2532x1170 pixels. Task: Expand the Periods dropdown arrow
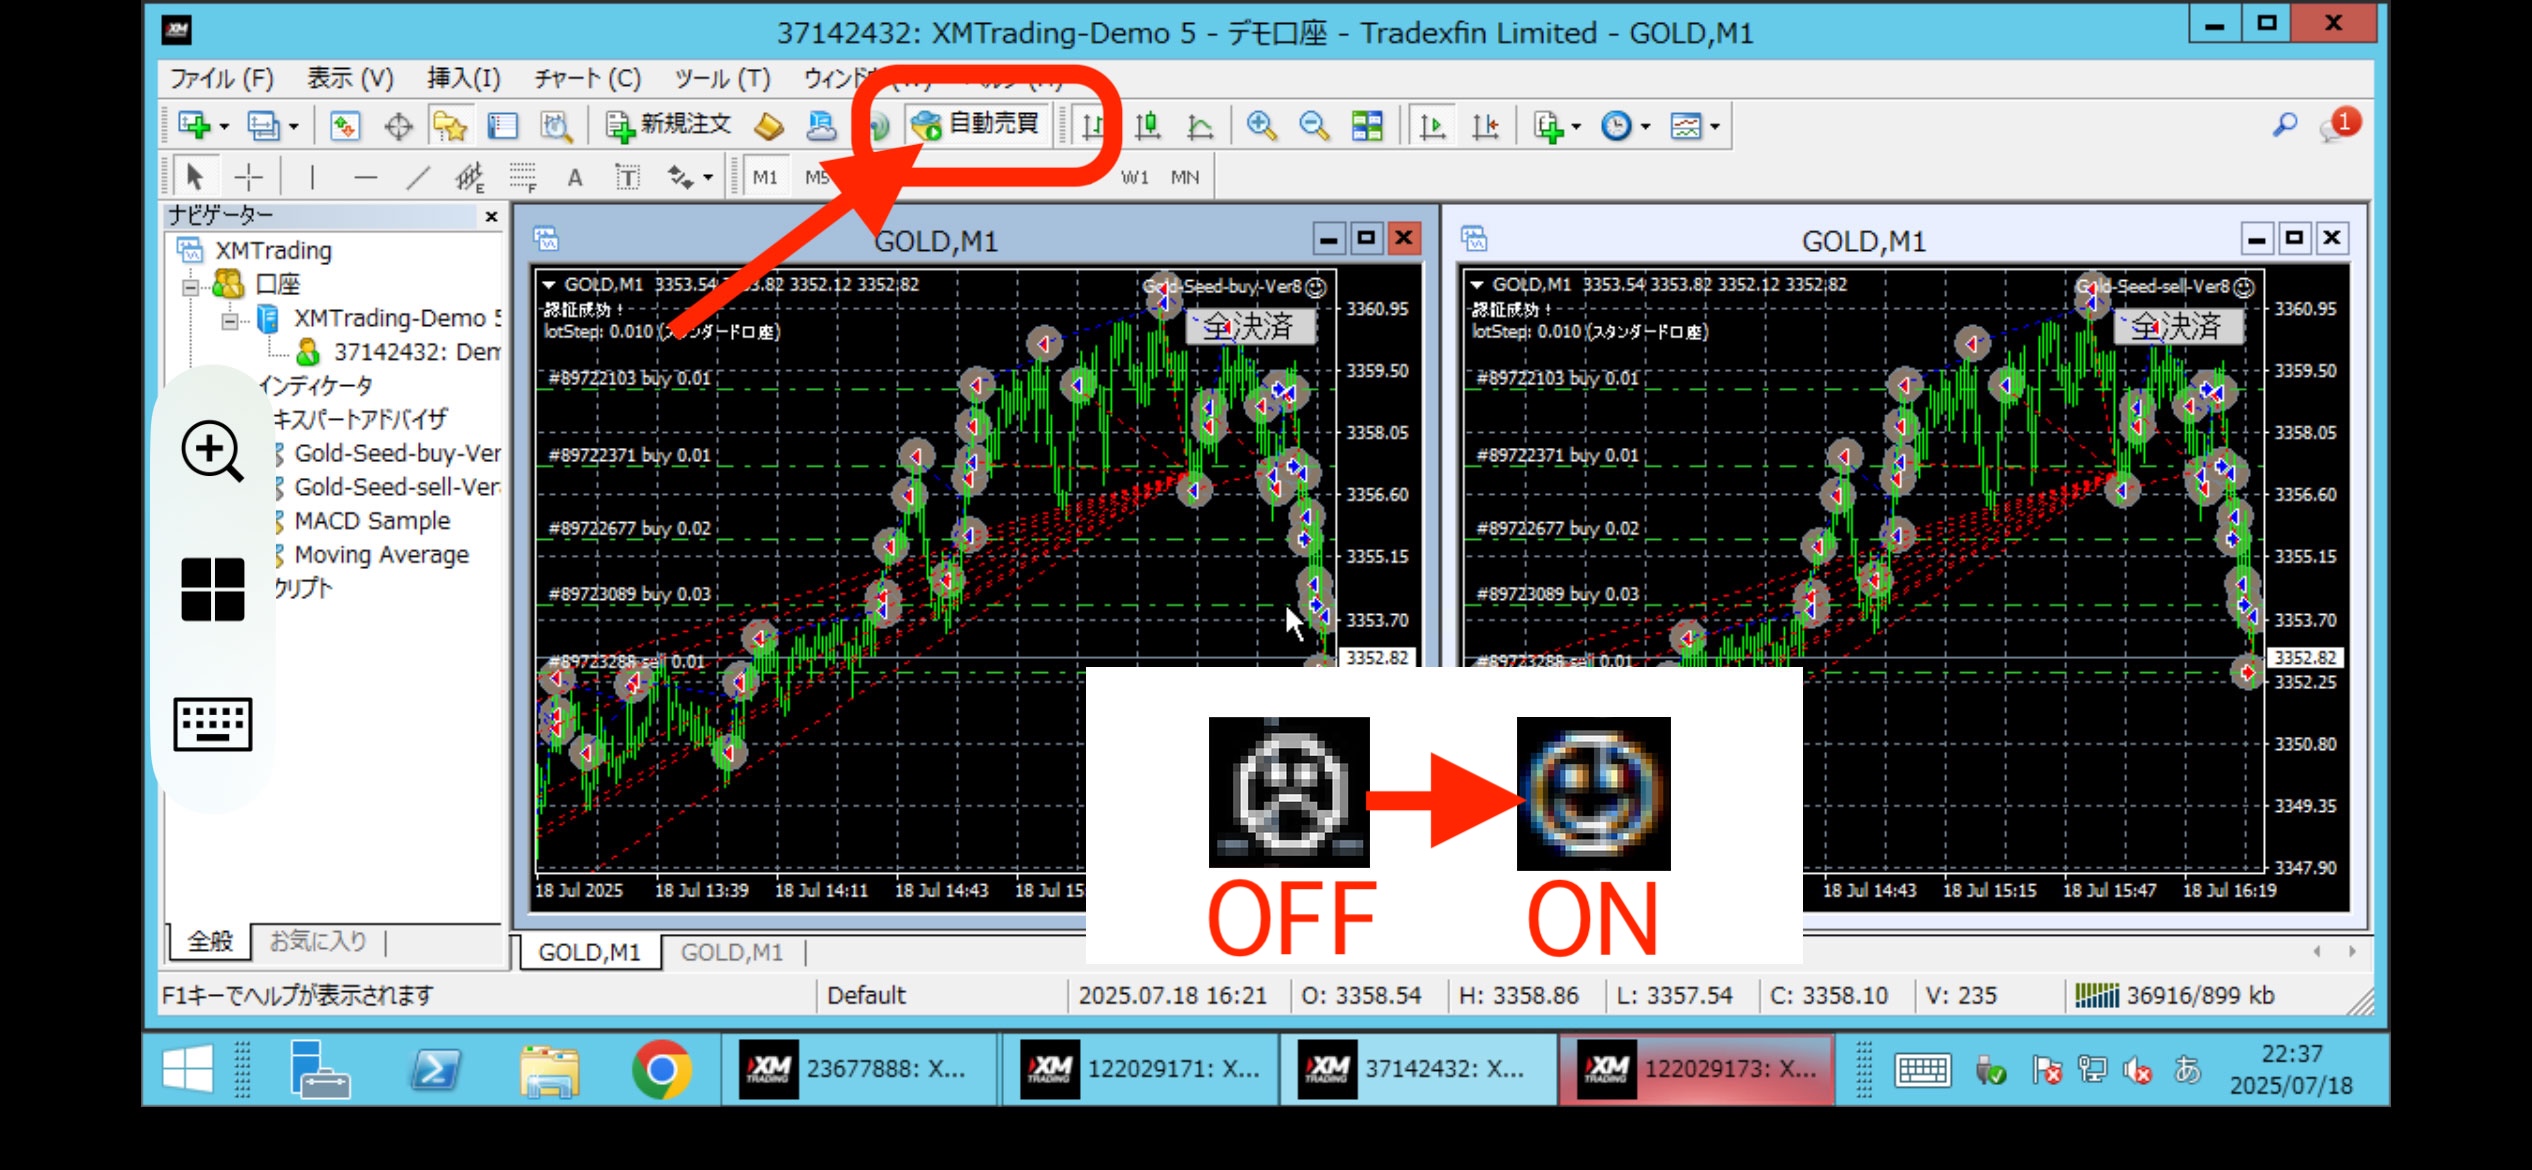[1645, 127]
